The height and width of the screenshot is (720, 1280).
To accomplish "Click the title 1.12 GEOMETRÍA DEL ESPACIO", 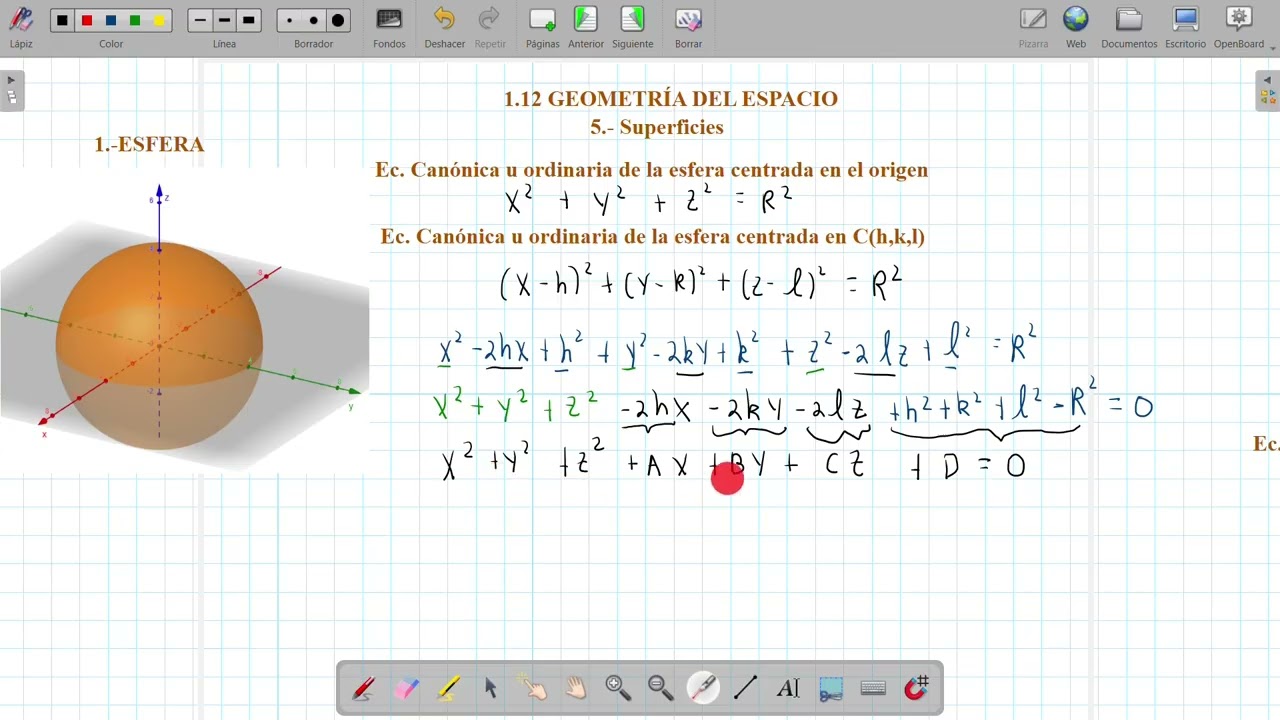I will click(671, 99).
